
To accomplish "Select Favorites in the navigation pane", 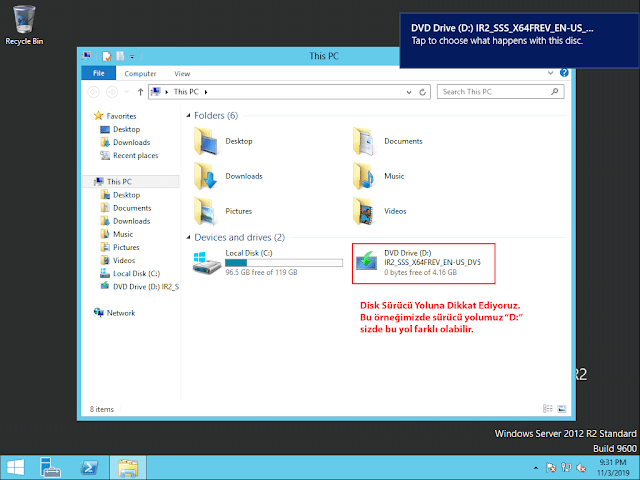I will [x=115, y=116].
